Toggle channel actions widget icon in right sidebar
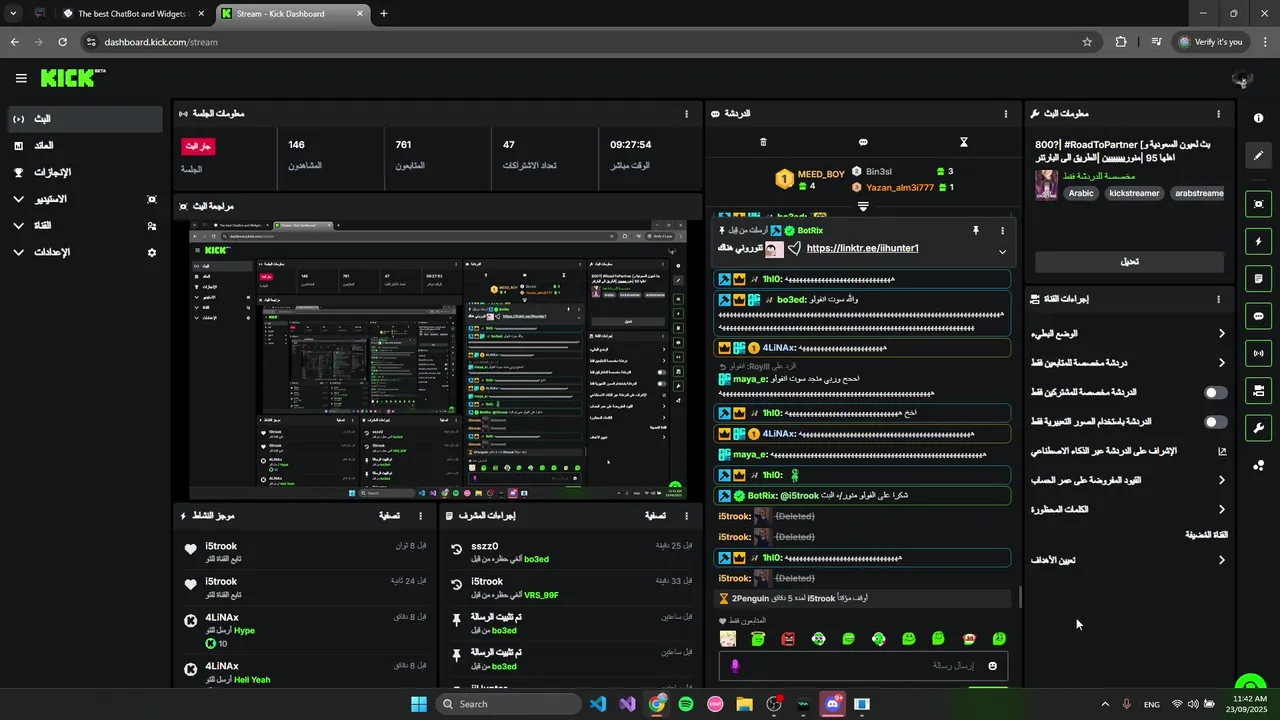Viewport: 1280px width, 720px height. (x=1258, y=390)
